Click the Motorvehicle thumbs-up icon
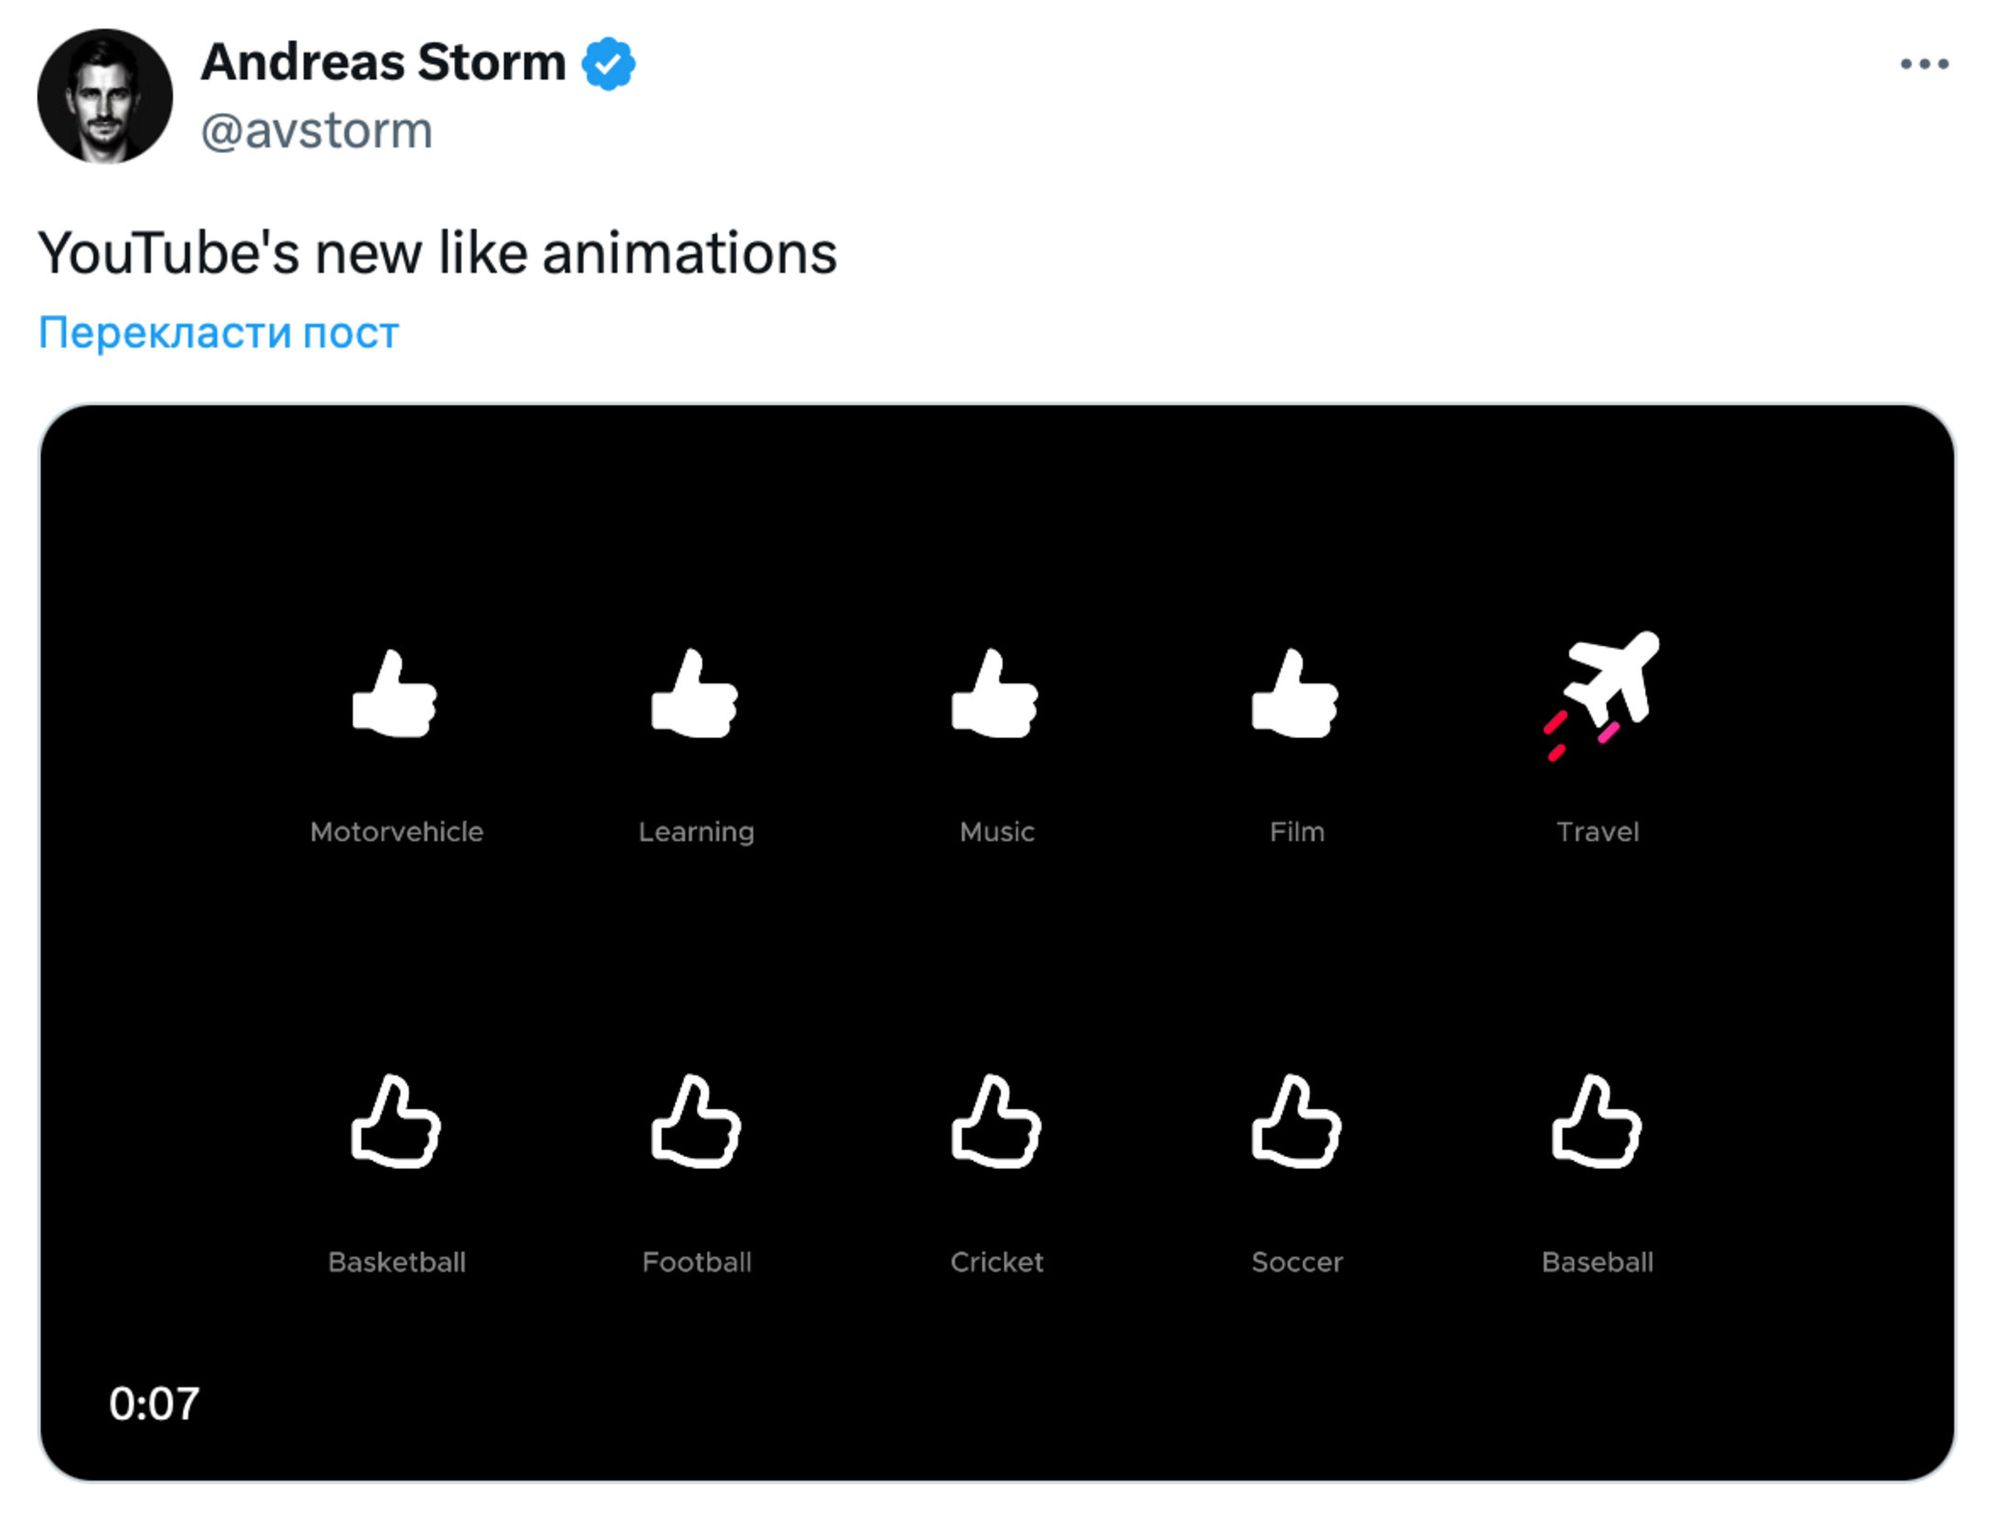This screenshot has height=1528, width=2000. tap(395, 694)
